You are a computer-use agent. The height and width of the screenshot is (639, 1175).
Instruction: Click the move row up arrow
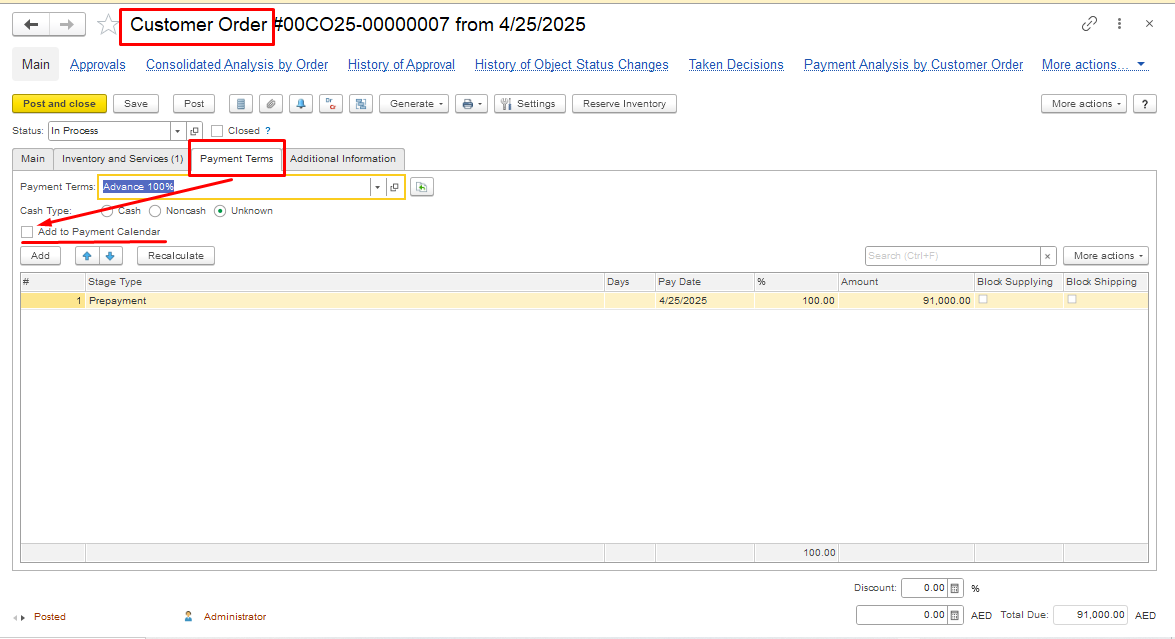click(87, 256)
